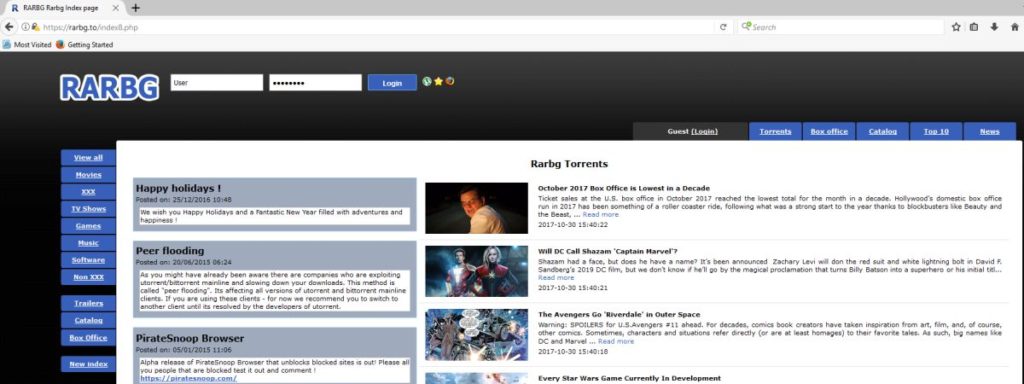Click the Most Visited bookmark label

click(32, 44)
